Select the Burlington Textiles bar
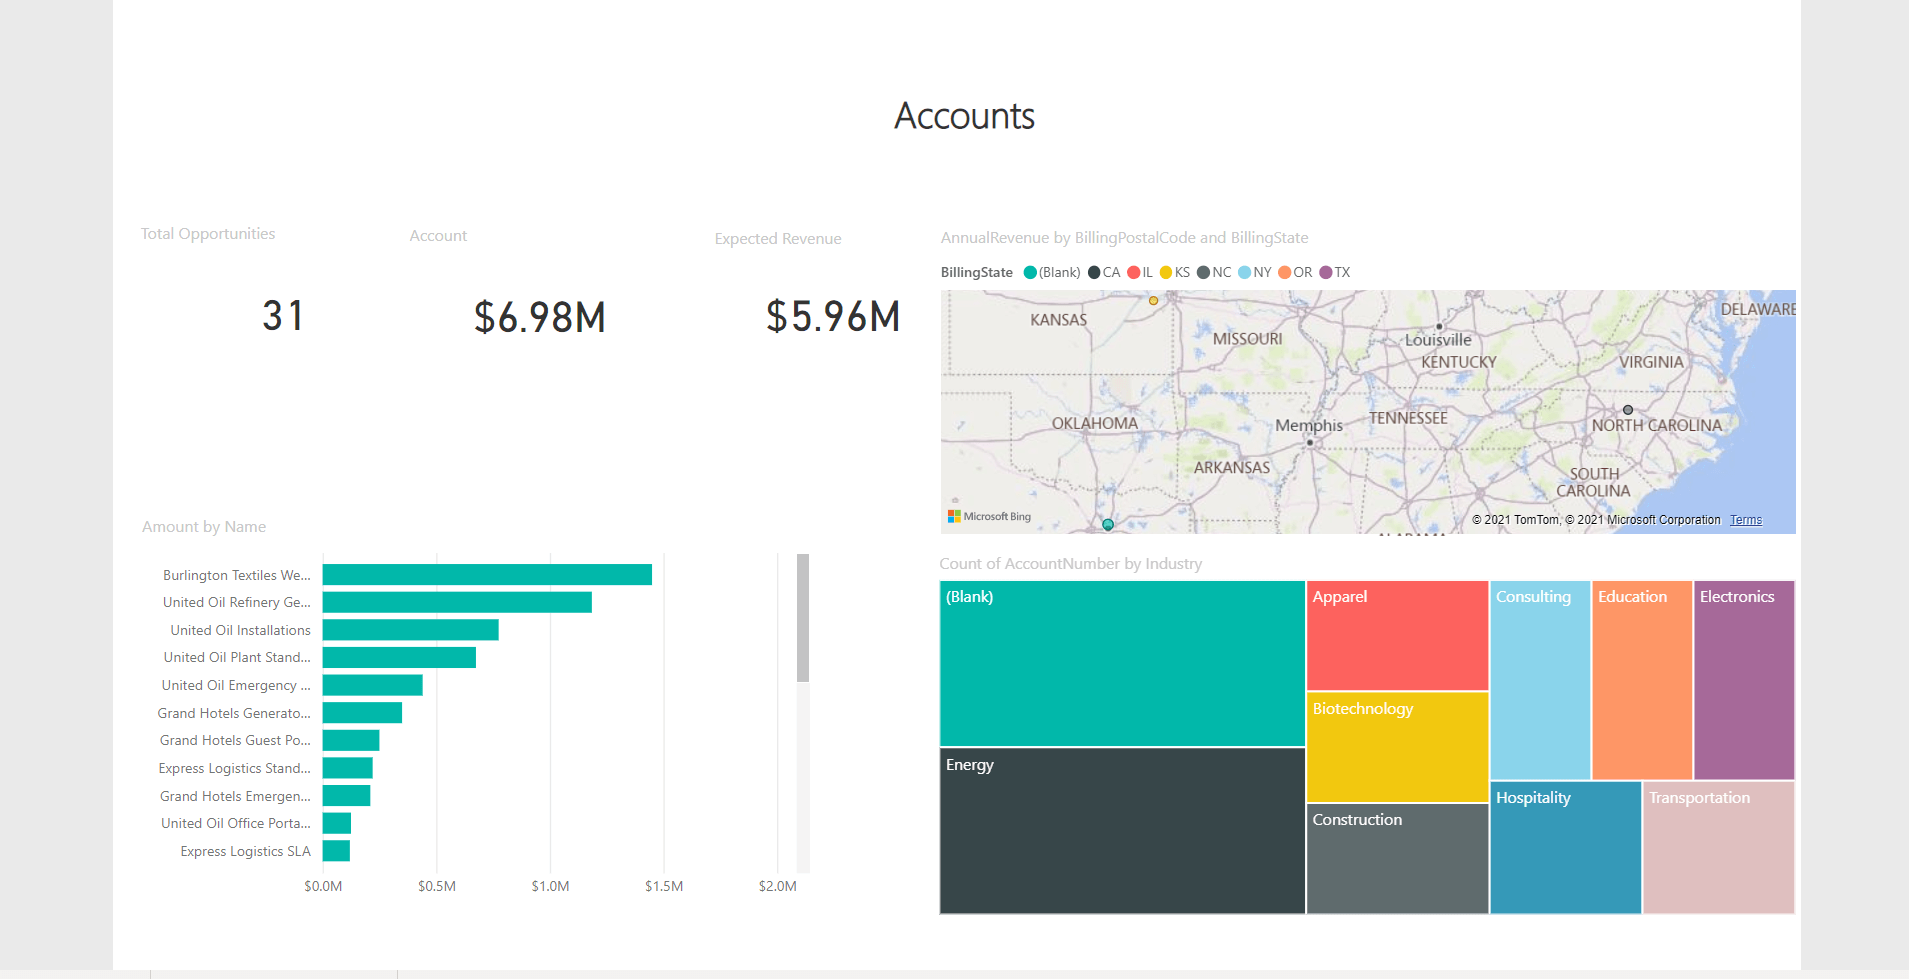This screenshot has width=1909, height=979. pos(487,575)
